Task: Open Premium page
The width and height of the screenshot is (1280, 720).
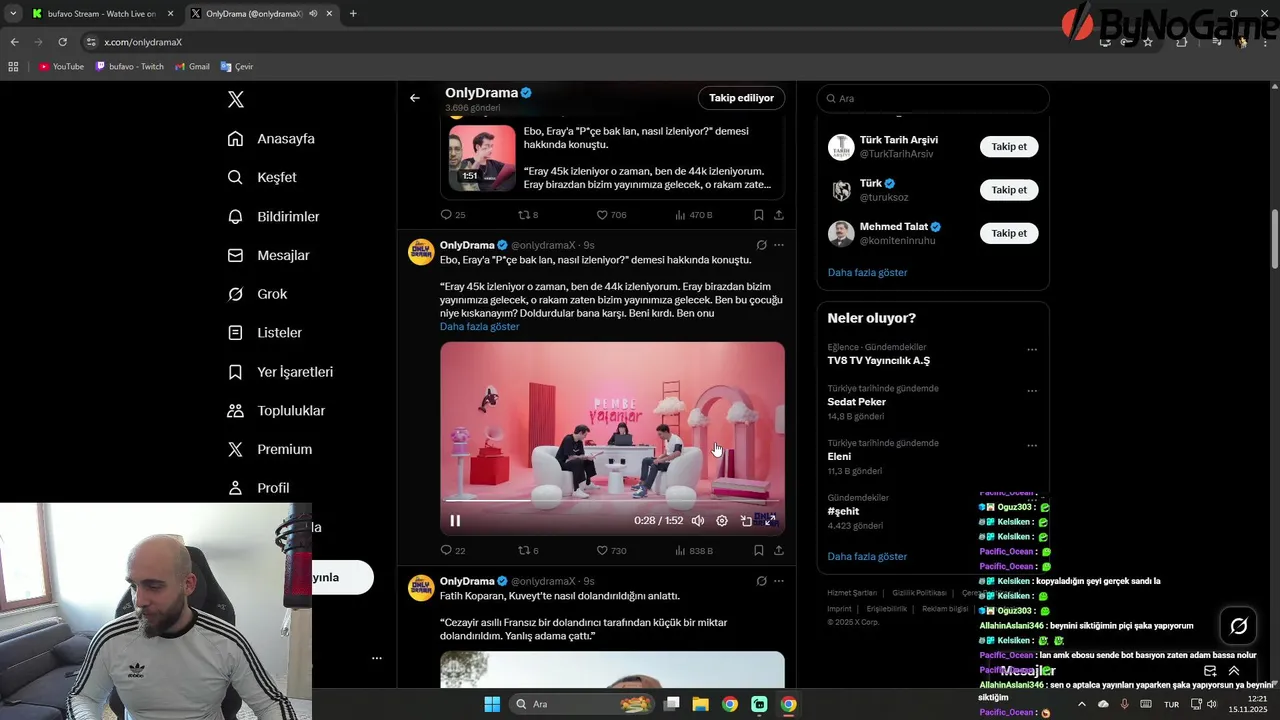Action: coord(270,449)
